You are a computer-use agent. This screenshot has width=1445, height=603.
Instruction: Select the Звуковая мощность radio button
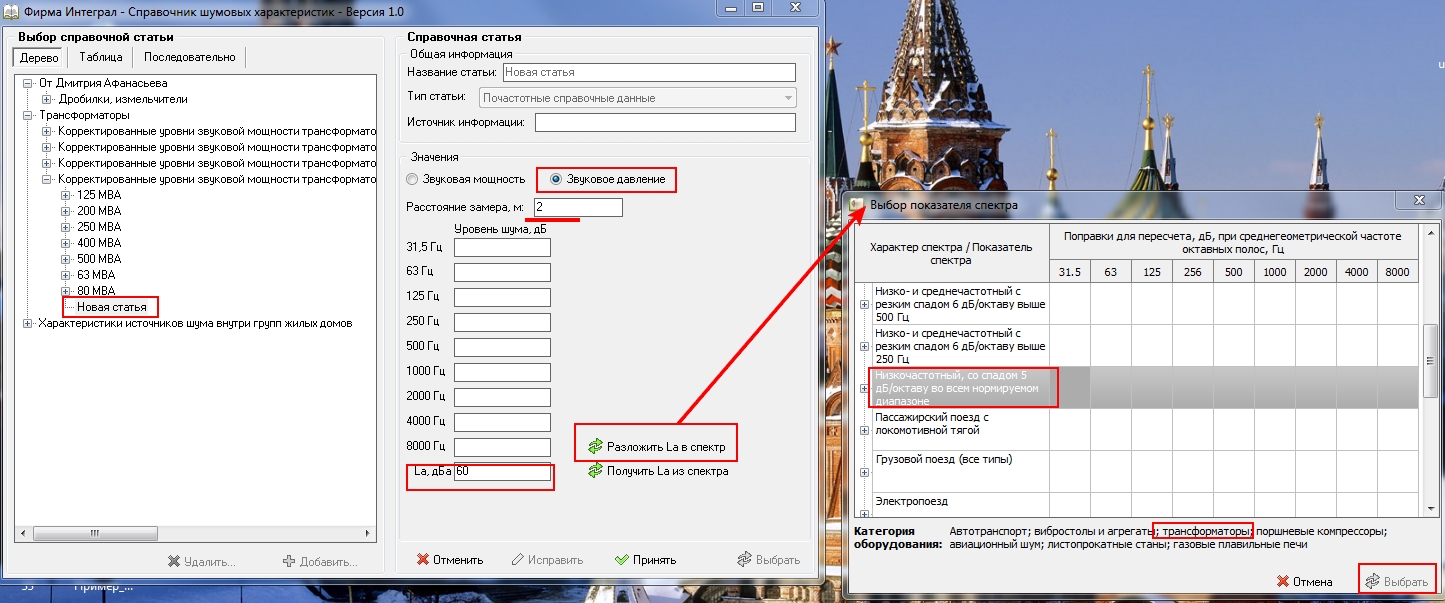pyautogui.click(x=412, y=179)
